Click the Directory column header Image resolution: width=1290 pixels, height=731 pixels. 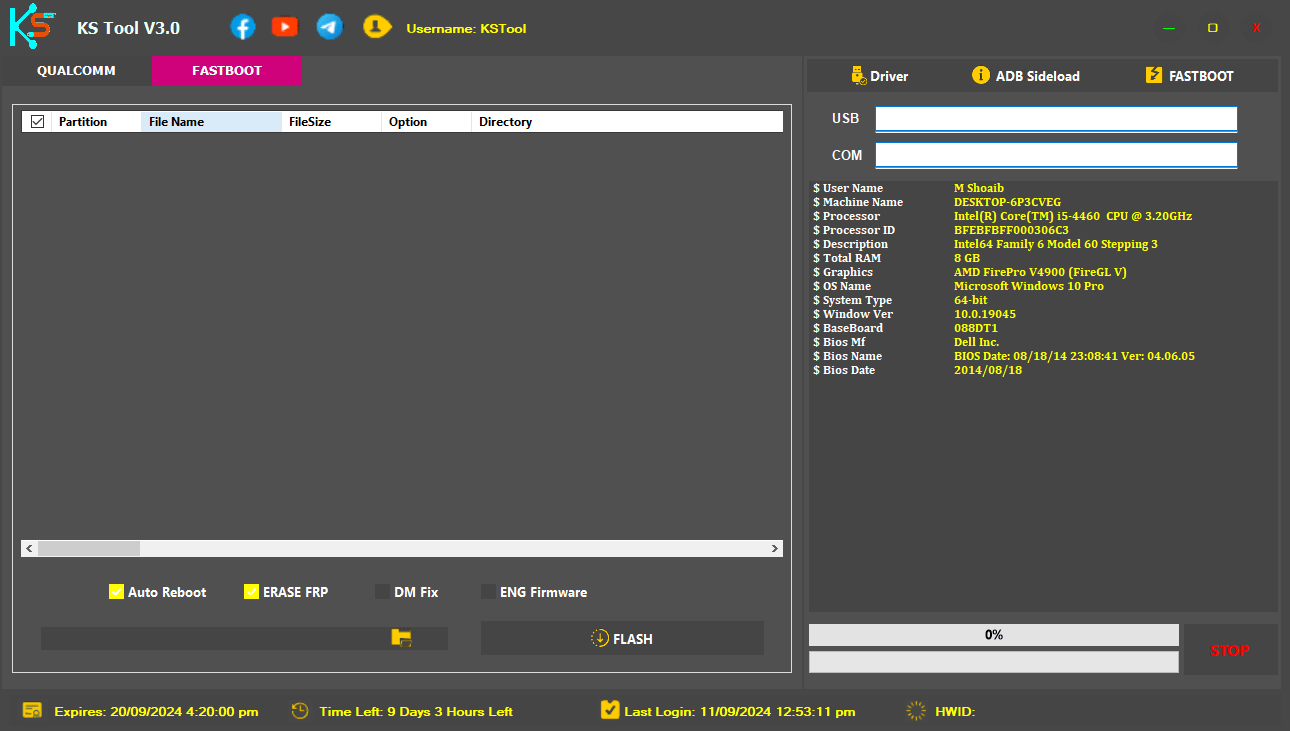point(626,122)
